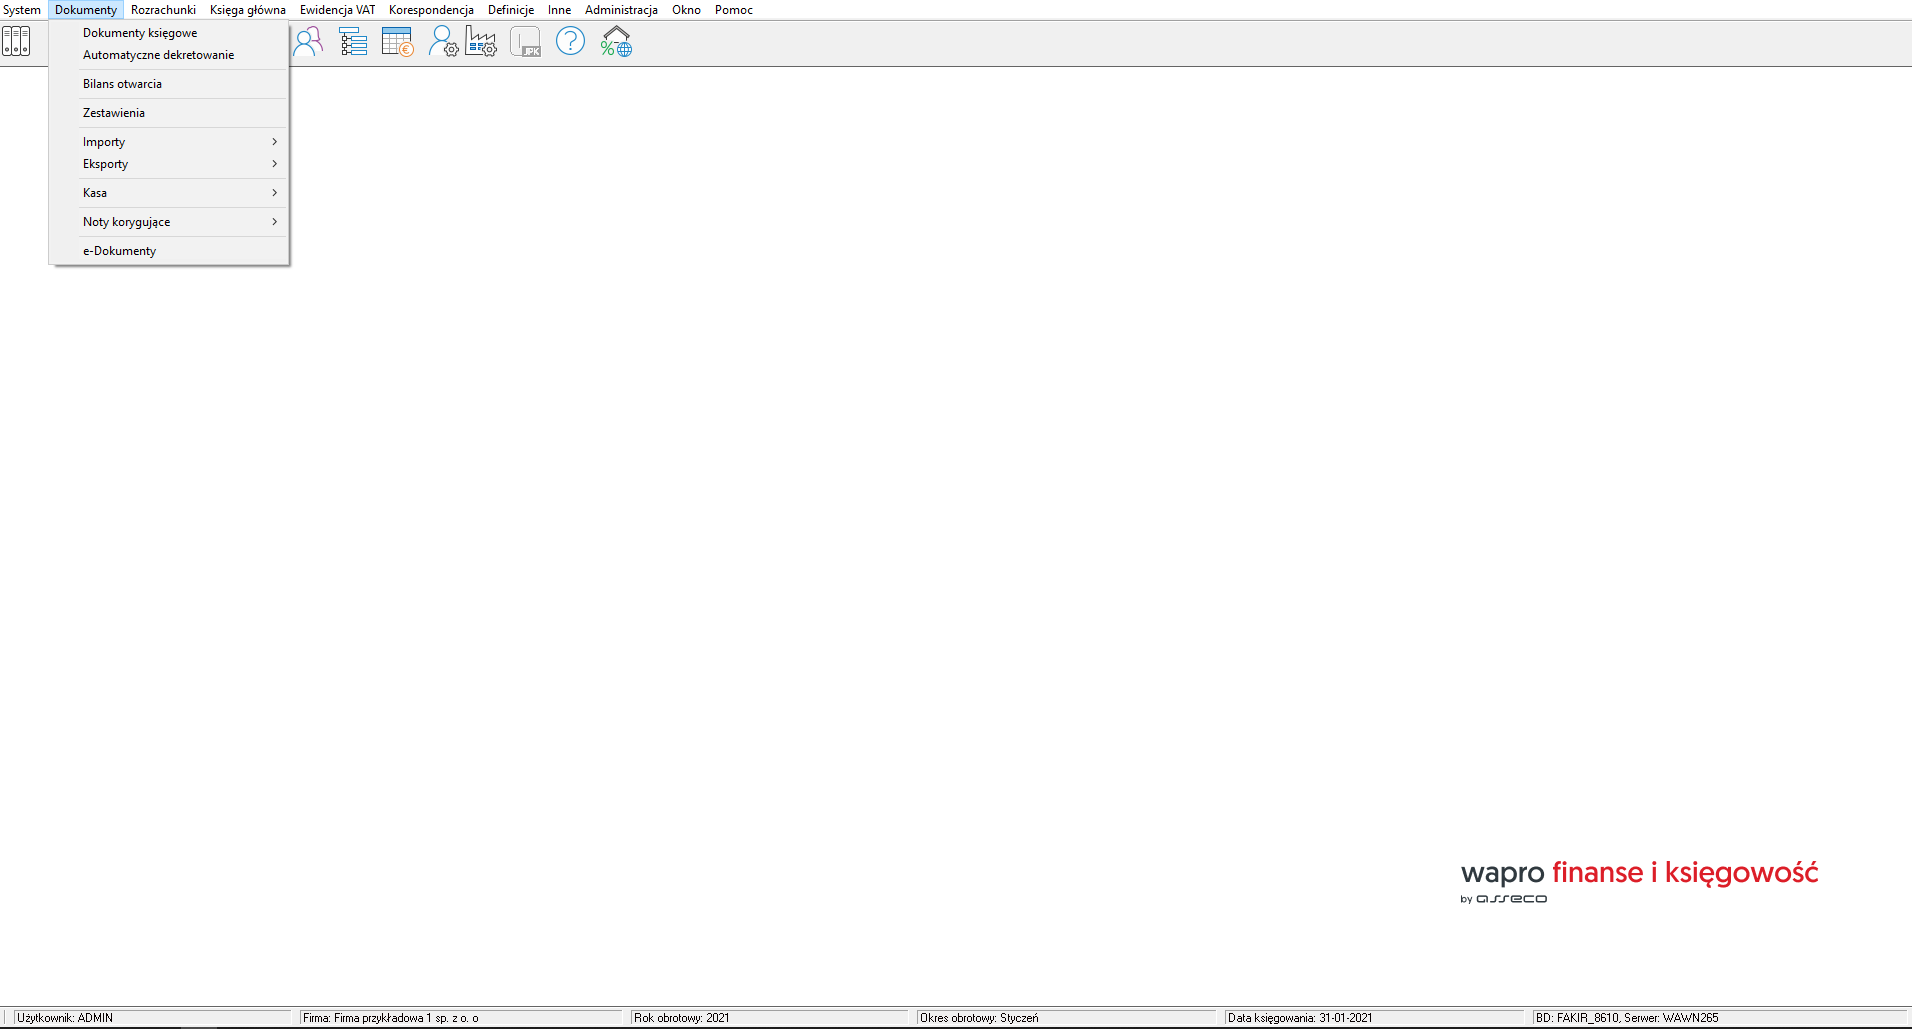This screenshot has height=1029, width=1912.
Task: Open the Inne menu
Action: pyautogui.click(x=559, y=10)
